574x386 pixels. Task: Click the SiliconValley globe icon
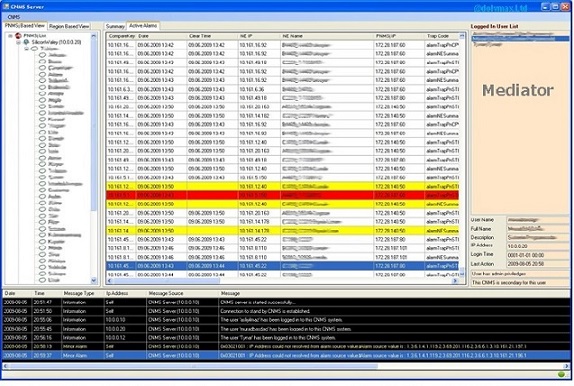click(26, 42)
